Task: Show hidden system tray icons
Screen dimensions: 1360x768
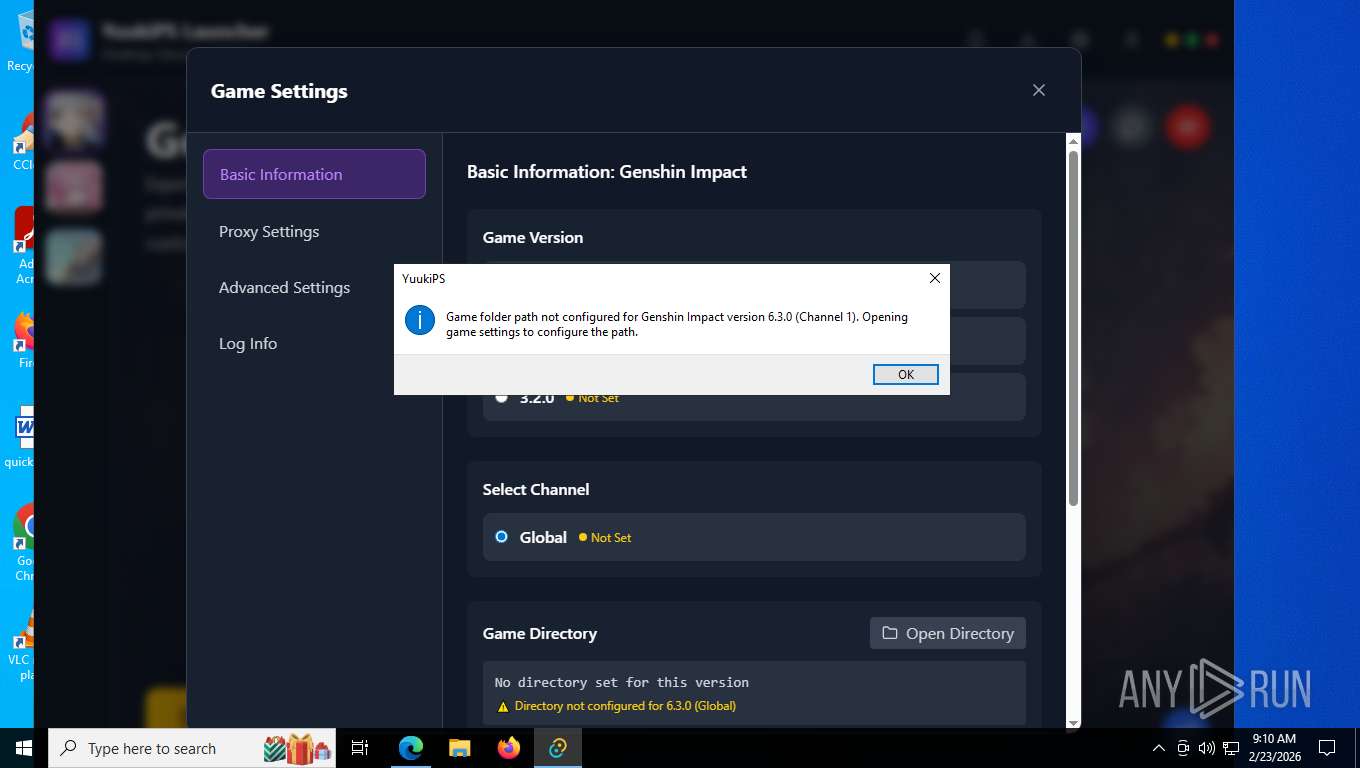Action: click(x=1159, y=748)
